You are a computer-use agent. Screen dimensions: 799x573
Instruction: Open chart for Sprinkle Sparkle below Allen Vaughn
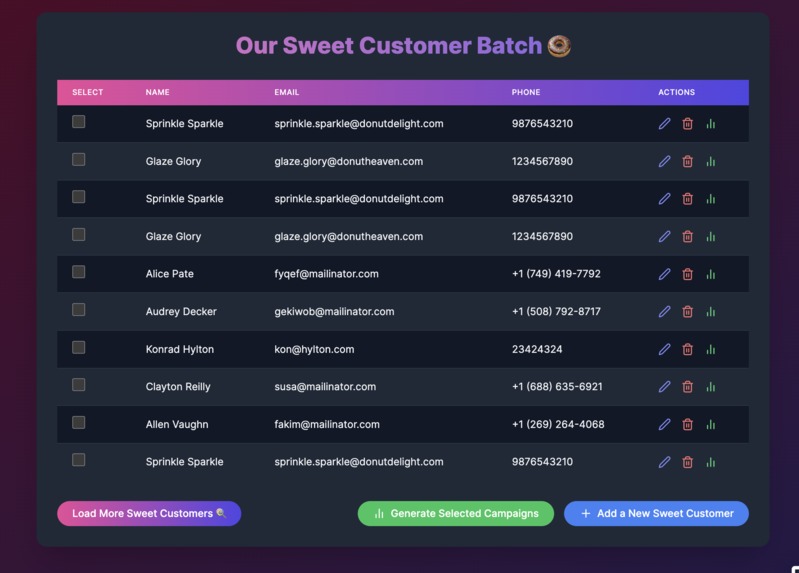pos(711,462)
